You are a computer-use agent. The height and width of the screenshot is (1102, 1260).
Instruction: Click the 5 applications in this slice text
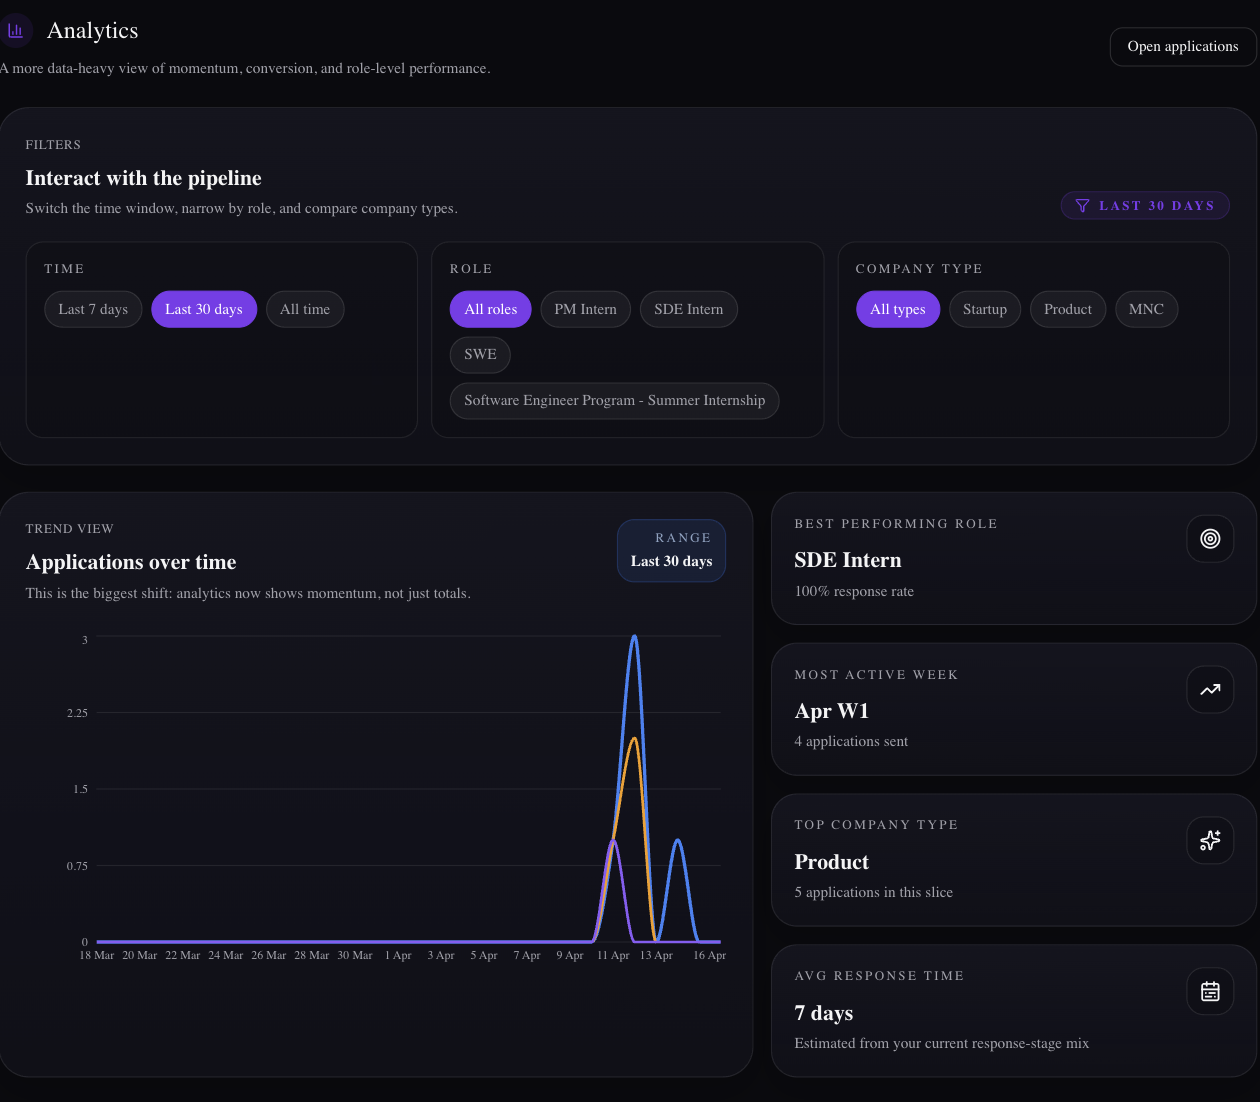[x=874, y=892]
